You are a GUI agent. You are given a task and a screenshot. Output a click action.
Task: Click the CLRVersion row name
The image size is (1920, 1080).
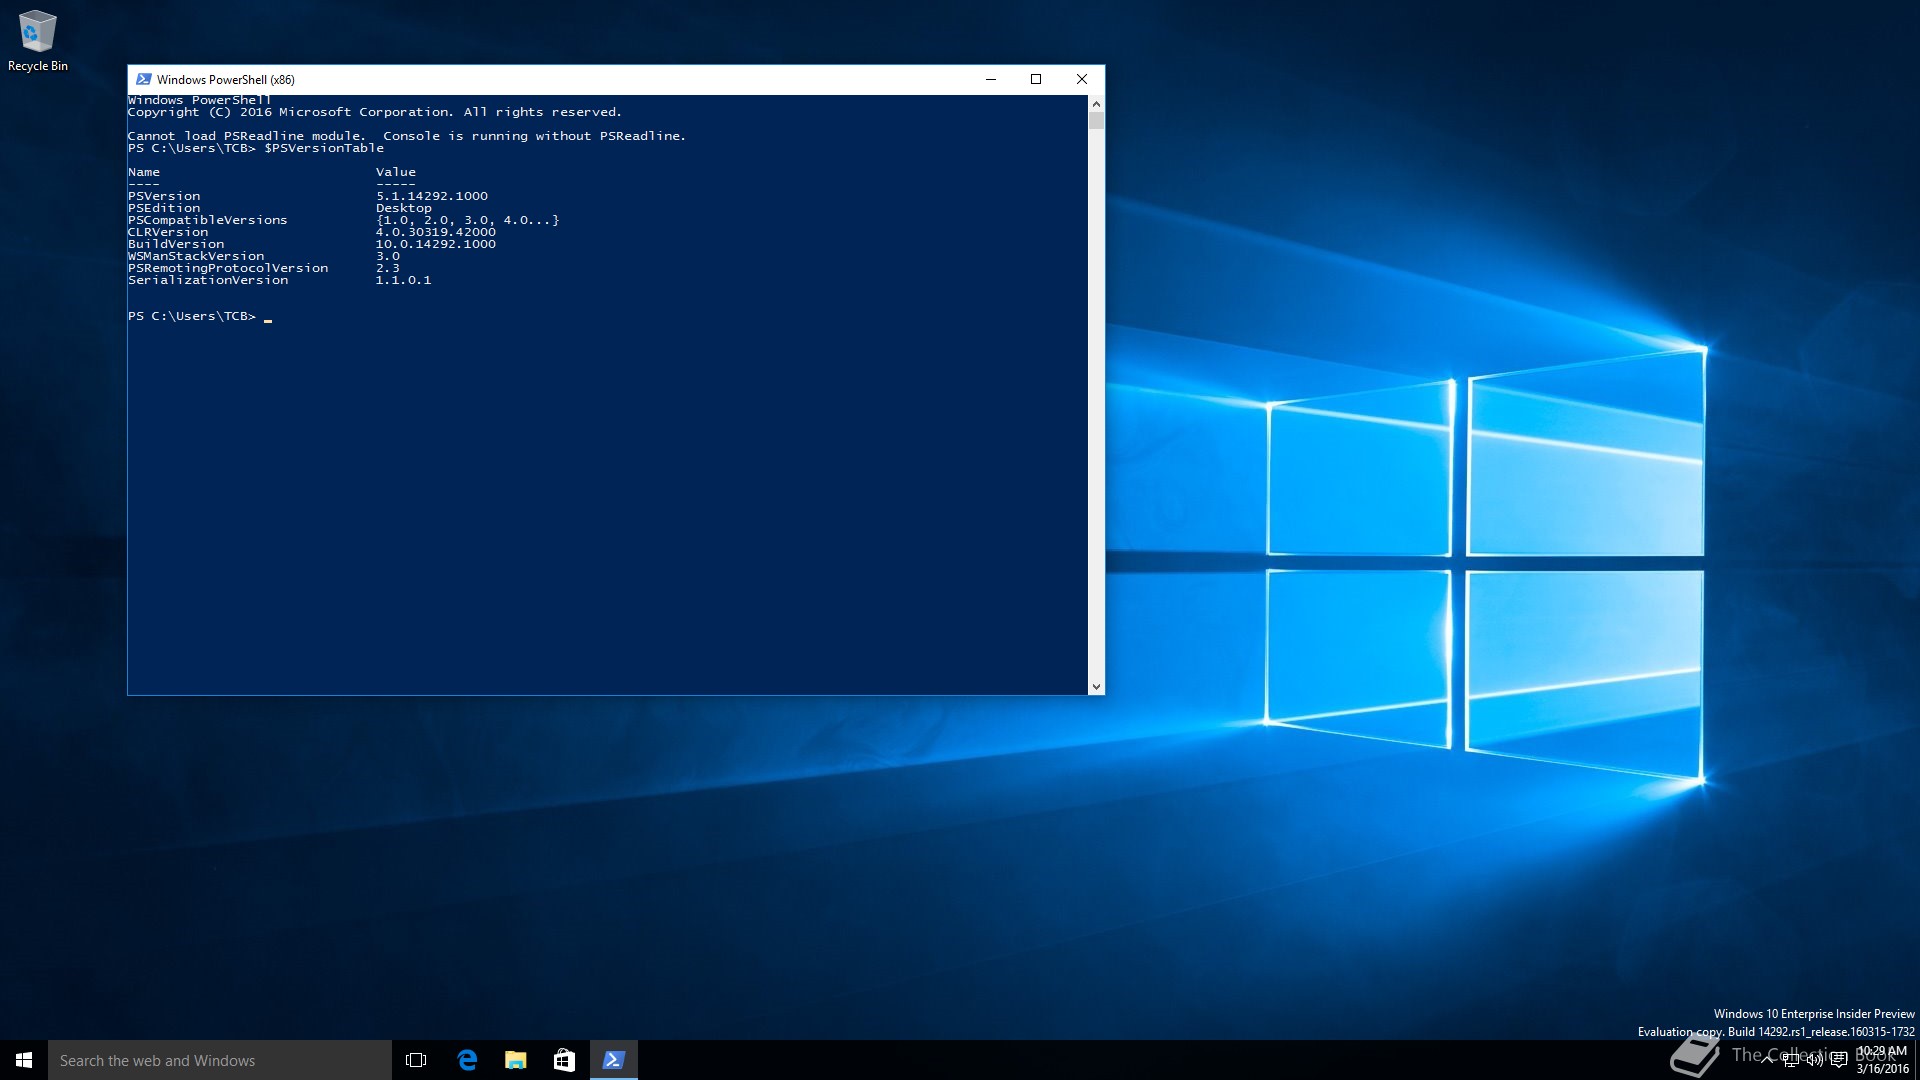(x=168, y=232)
